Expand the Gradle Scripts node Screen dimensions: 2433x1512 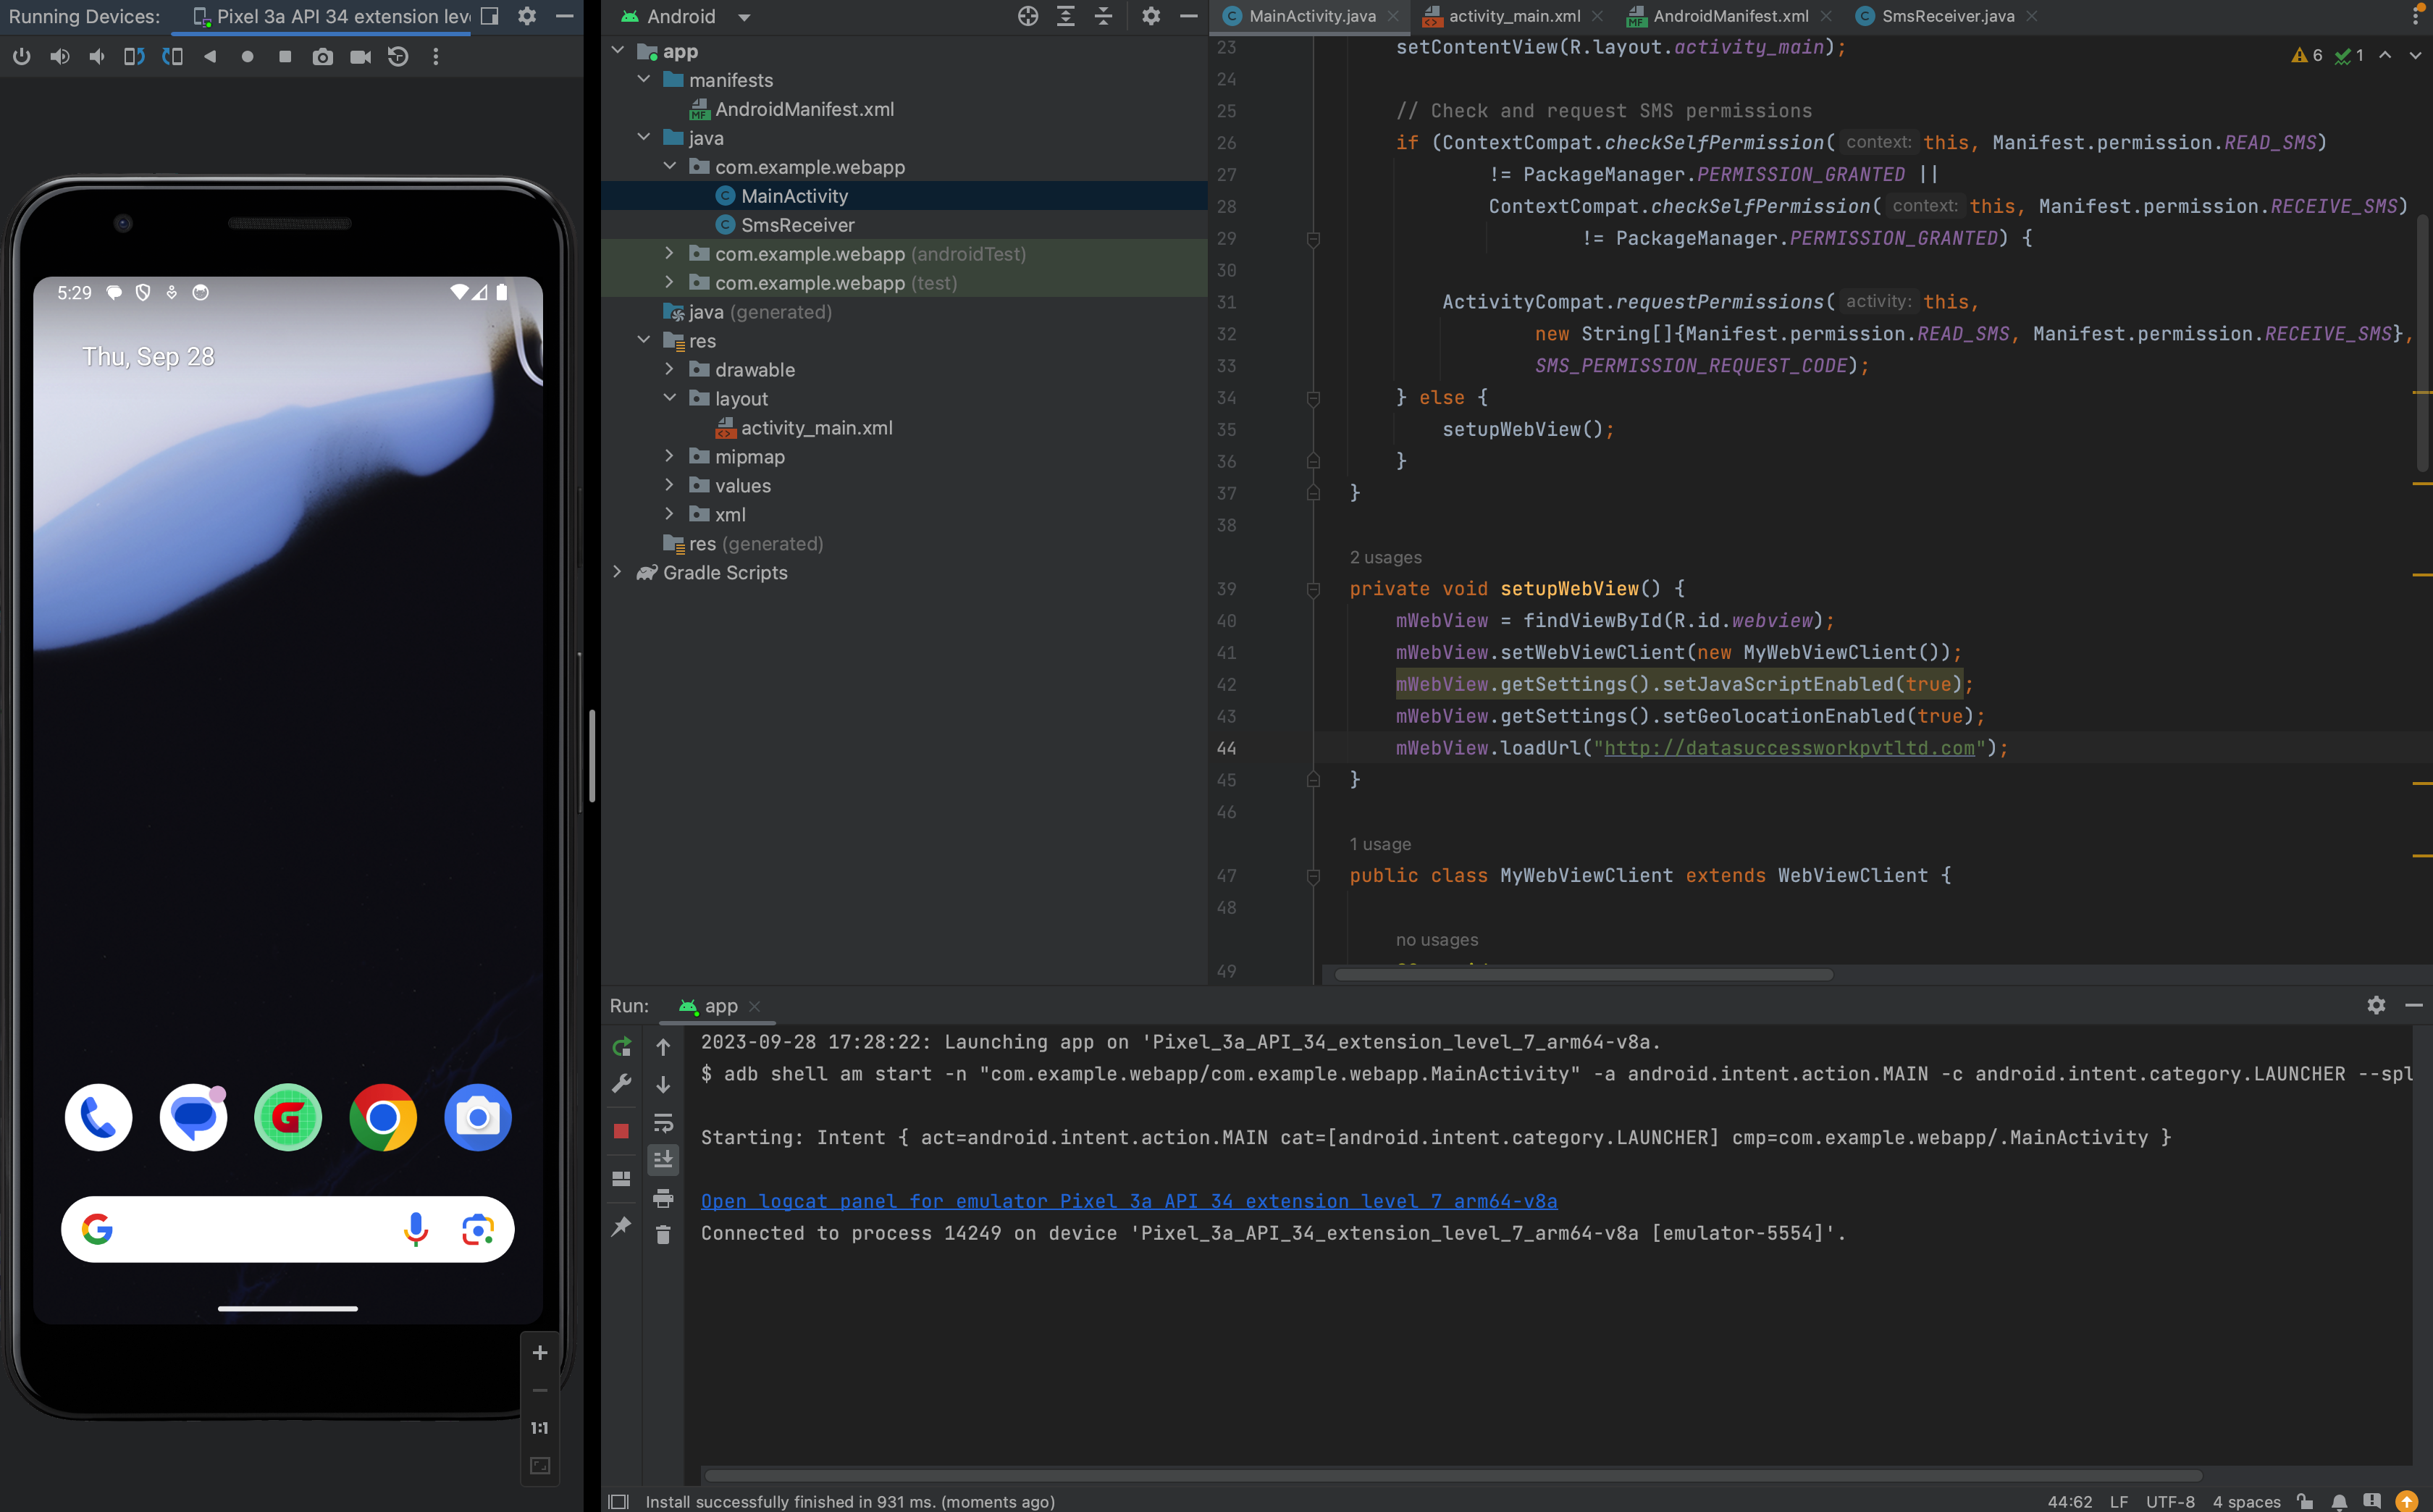(x=617, y=572)
